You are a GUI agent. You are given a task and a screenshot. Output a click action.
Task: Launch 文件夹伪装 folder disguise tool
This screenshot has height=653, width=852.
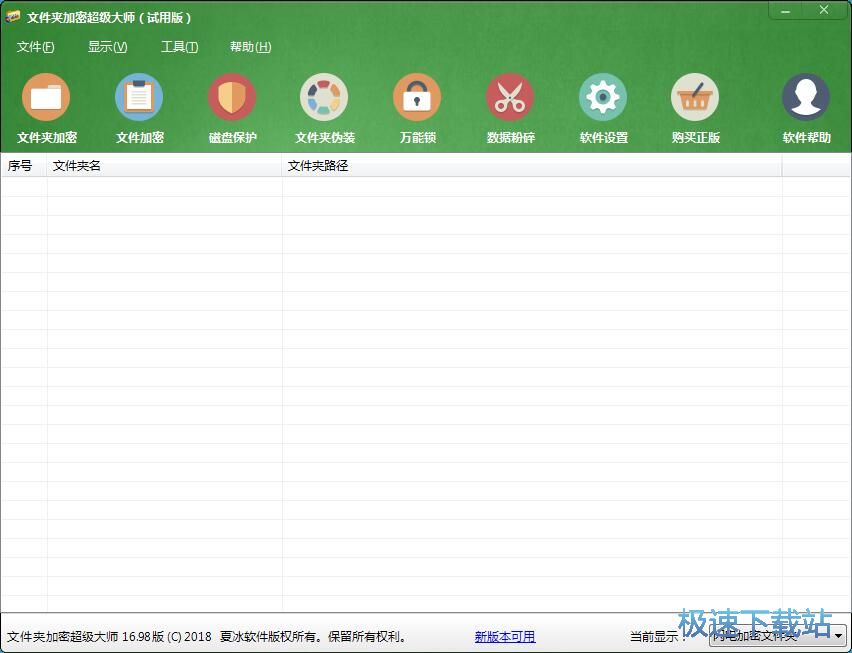tap(324, 108)
